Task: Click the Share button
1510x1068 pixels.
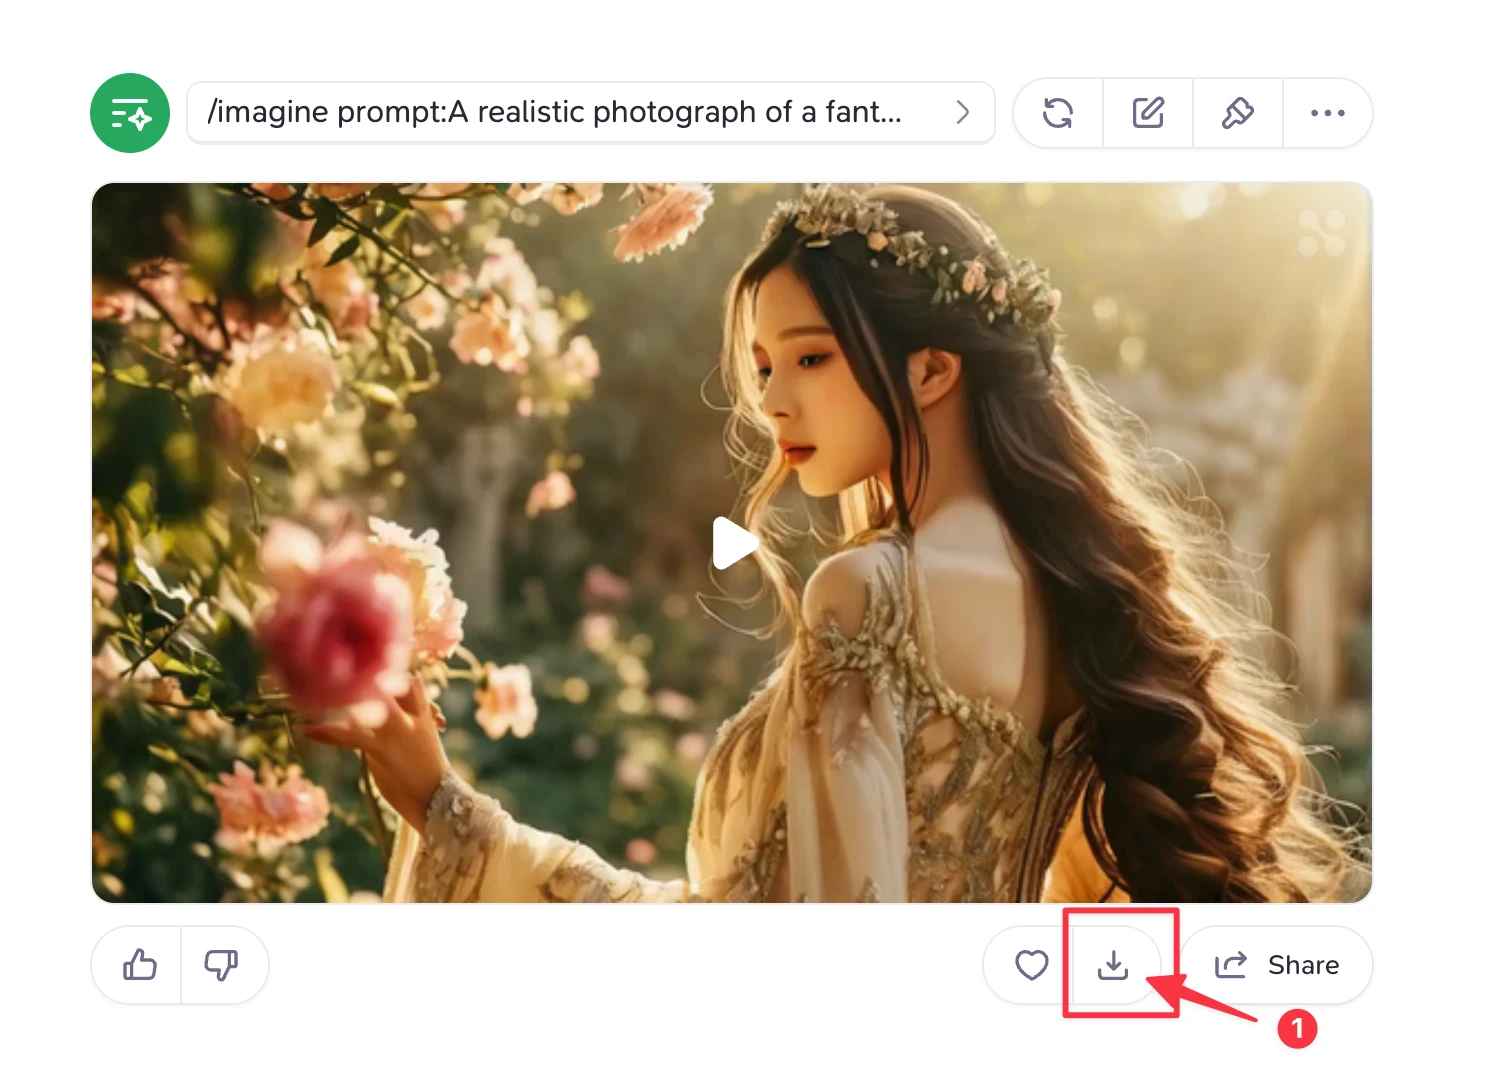Action: click(x=1277, y=965)
